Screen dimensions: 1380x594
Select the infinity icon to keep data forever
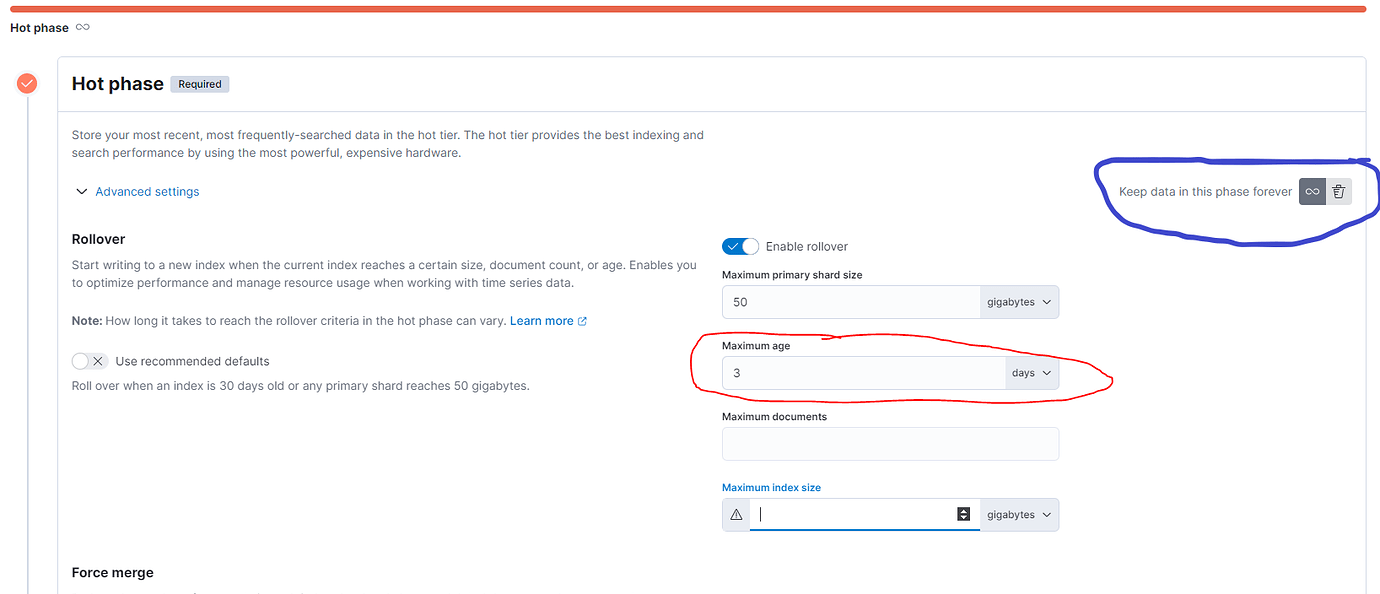(1311, 191)
